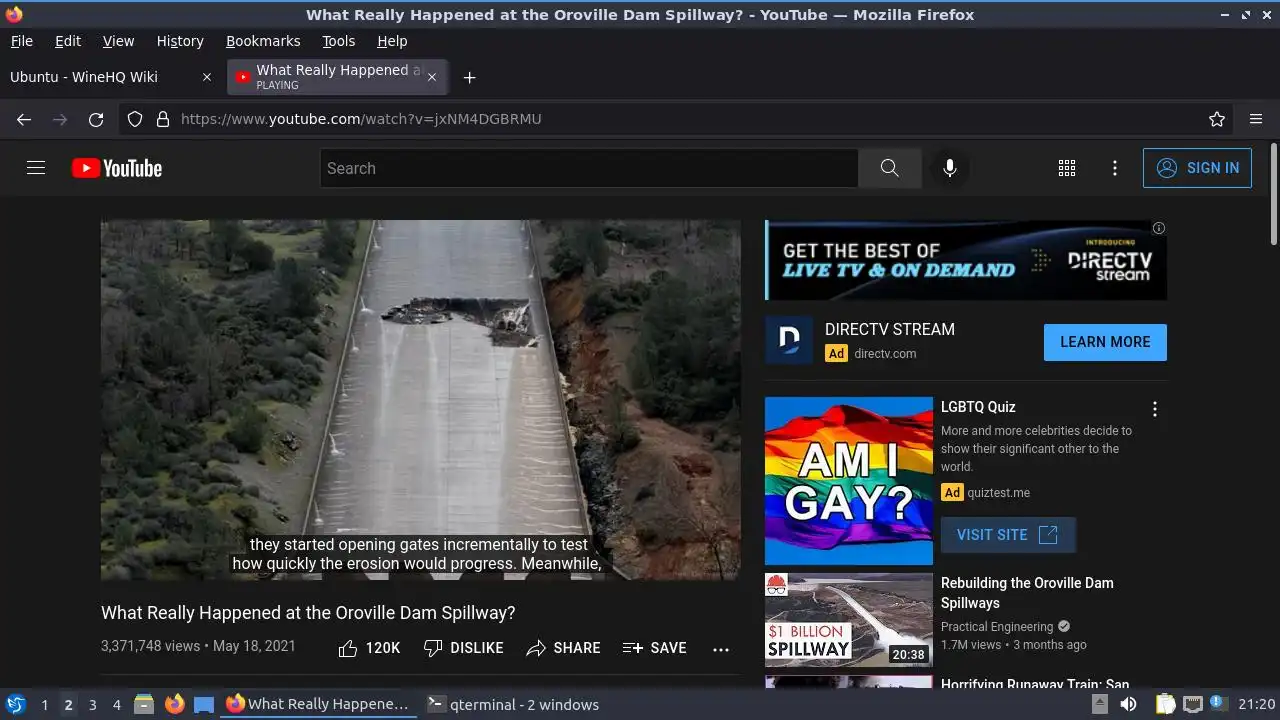Click the YouTube URL in address bar
1280x720 pixels.
(x=361, y=119)
